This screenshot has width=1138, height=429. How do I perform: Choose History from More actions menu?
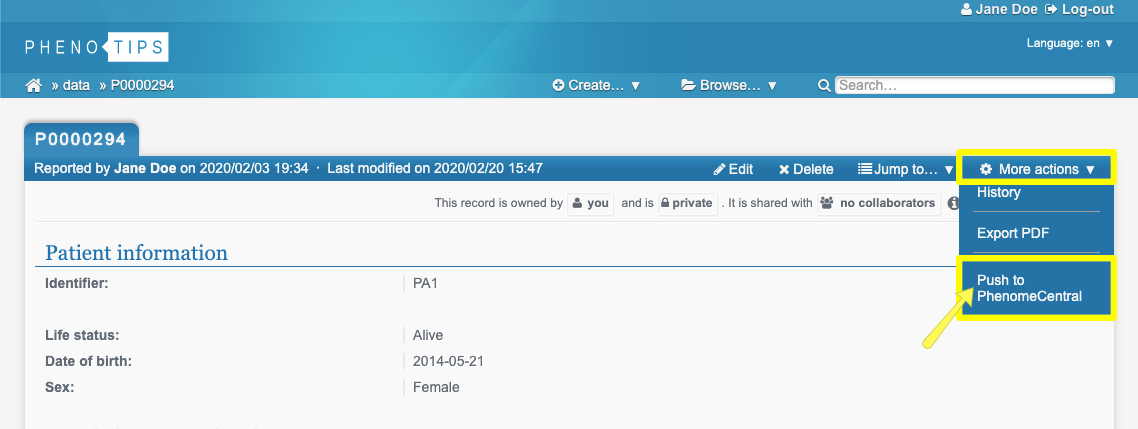click(x=999, y=192)
